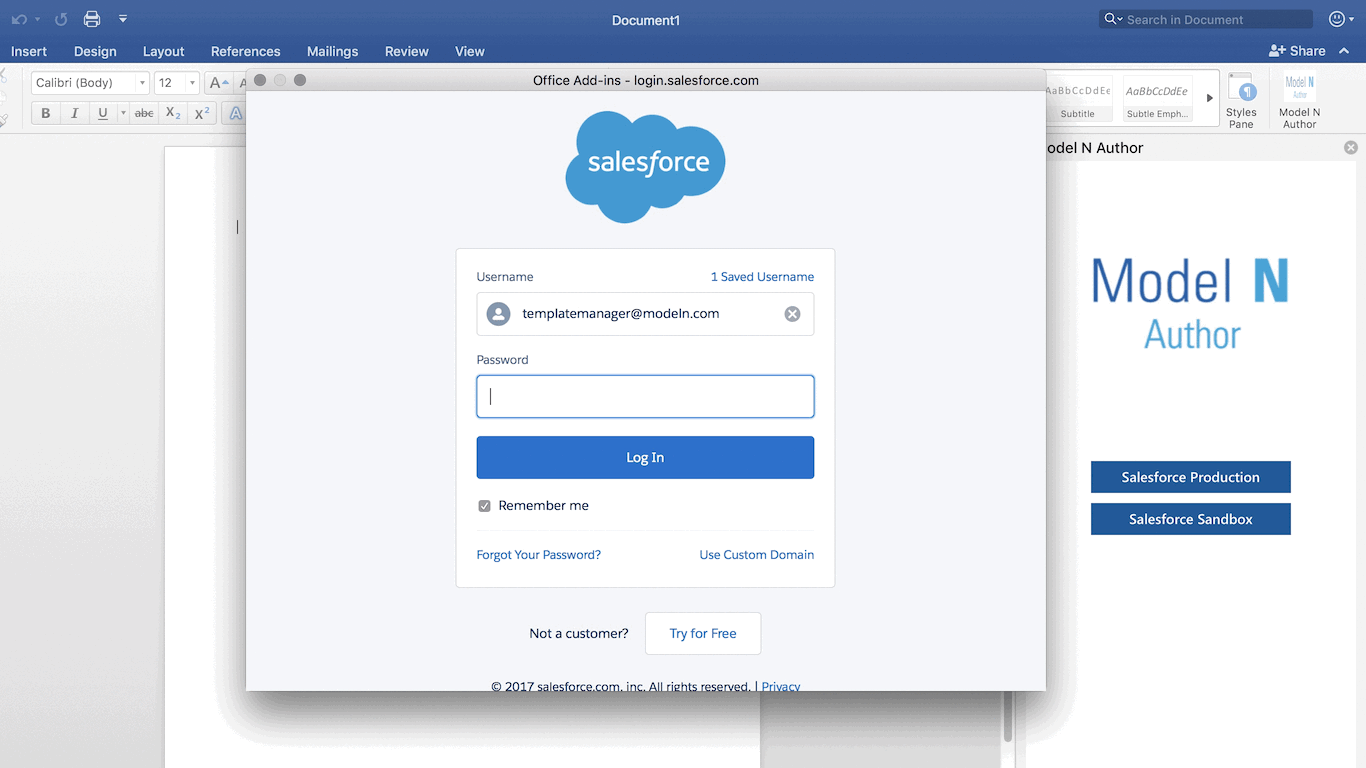Click the Salesforce Sandbox button
Screen dimensions: 1366x768
[1190, 519]
